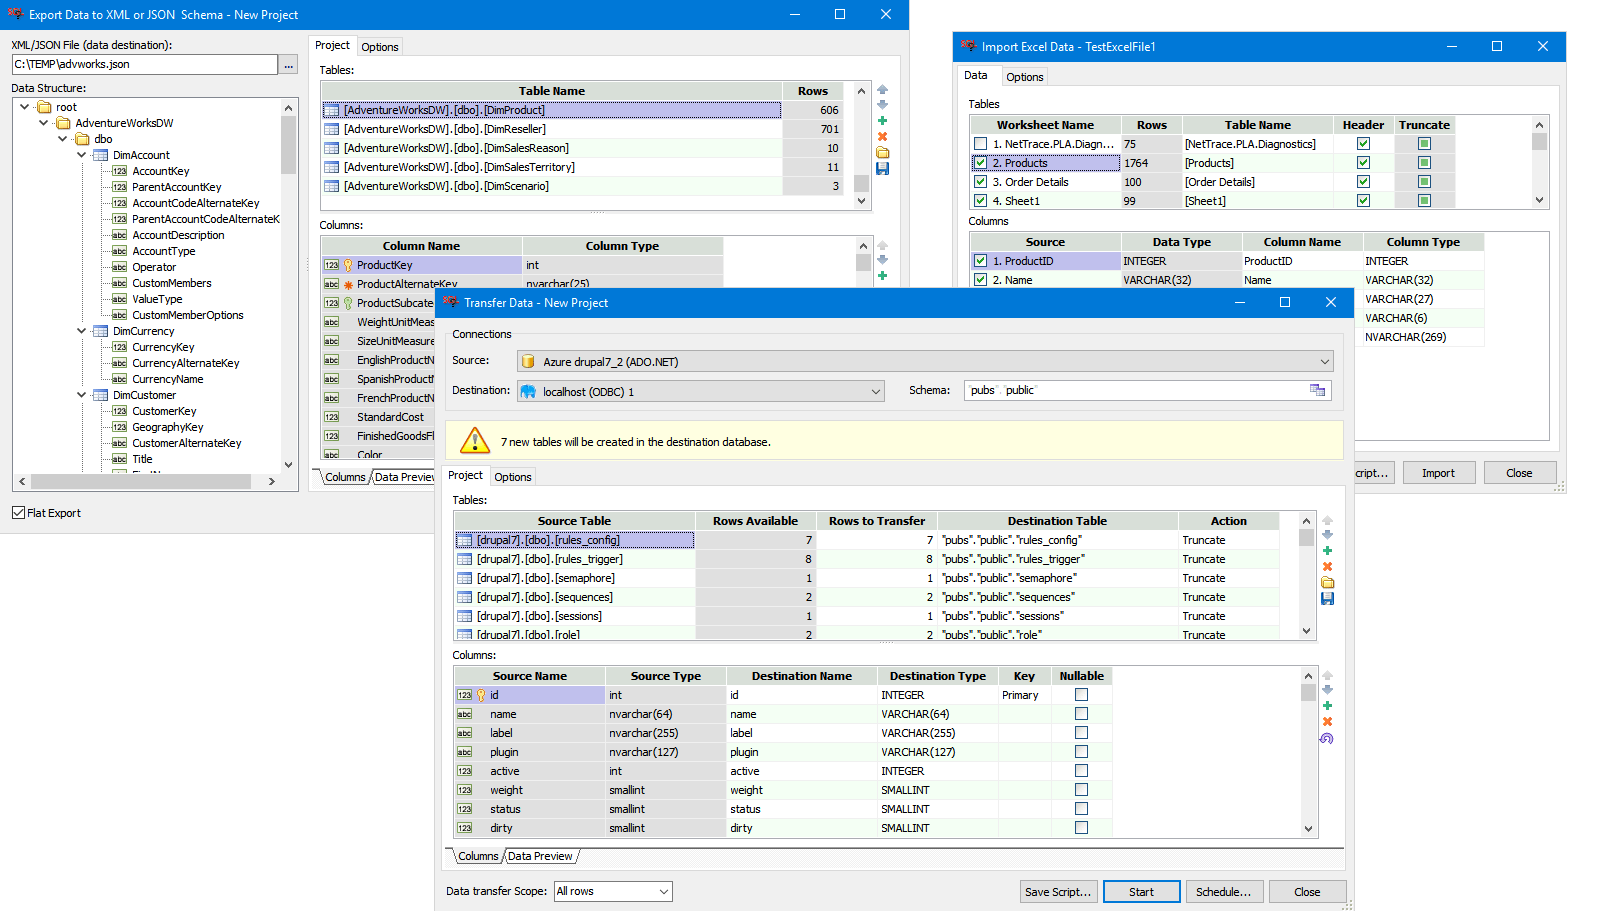
Task: Open the Source connection dropdown
Action: [1324, 362]
